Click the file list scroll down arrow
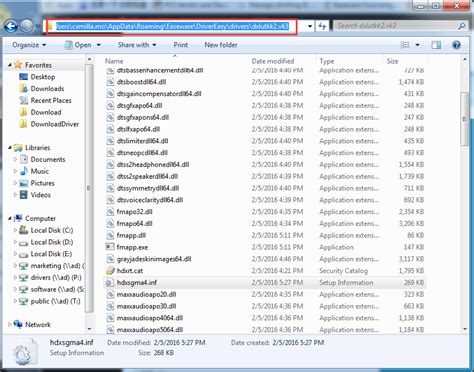 (465, 329)
